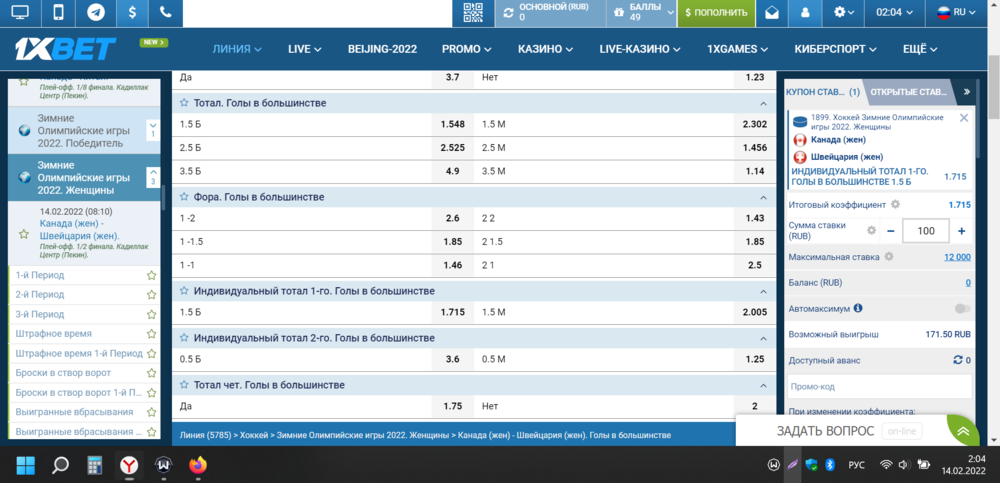Open the LIVE-КАЗИНО menu
The image size is (1000, 483).
coord(640,49)
